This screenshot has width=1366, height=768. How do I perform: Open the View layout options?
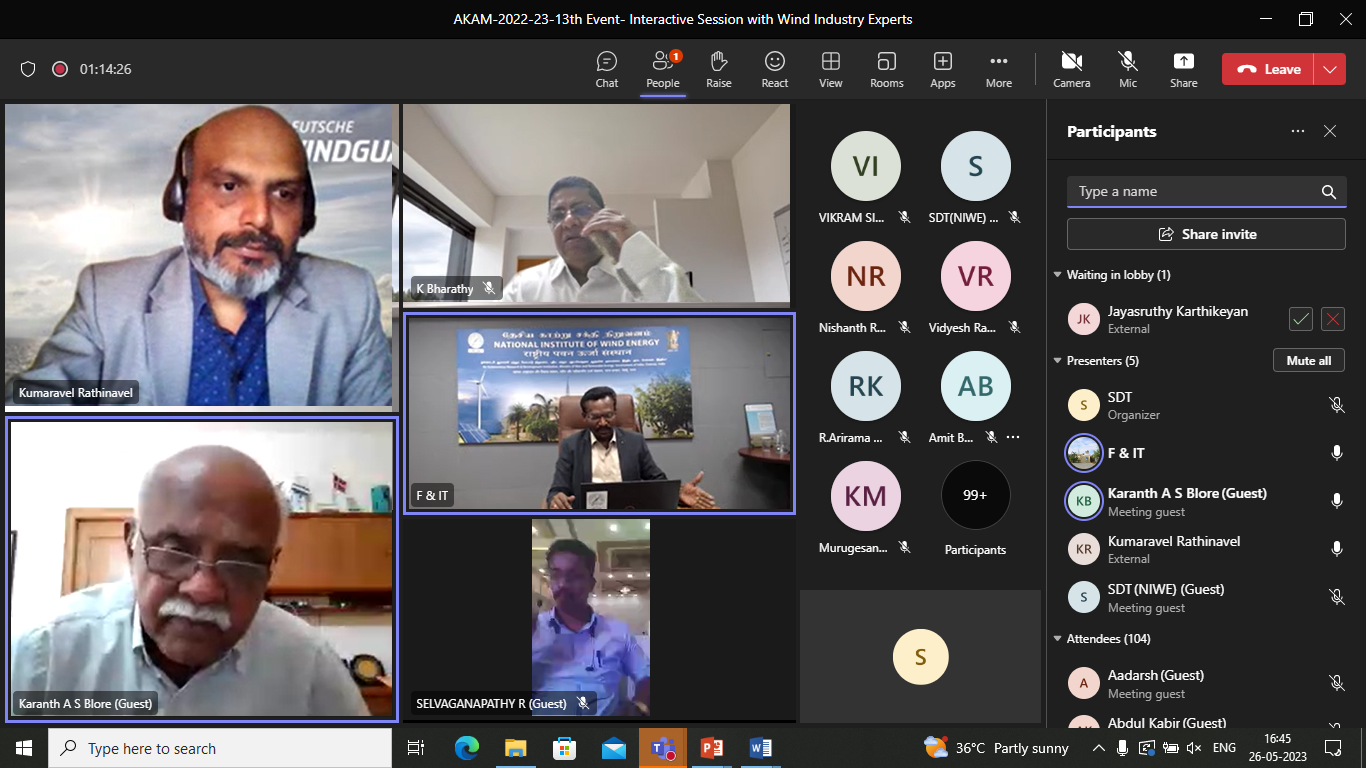830,70
